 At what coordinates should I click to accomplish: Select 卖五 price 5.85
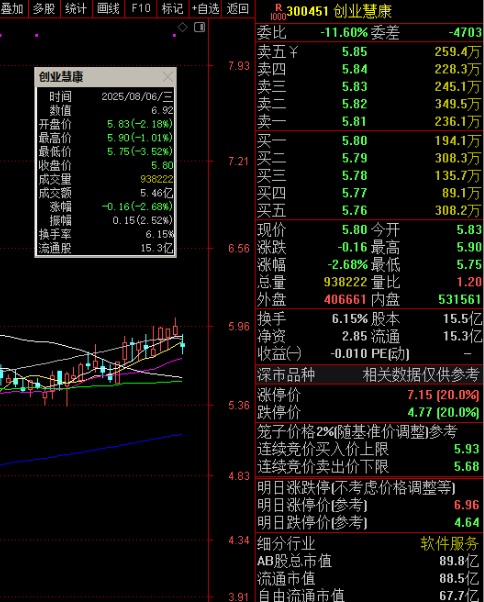[x=355, y=52]
